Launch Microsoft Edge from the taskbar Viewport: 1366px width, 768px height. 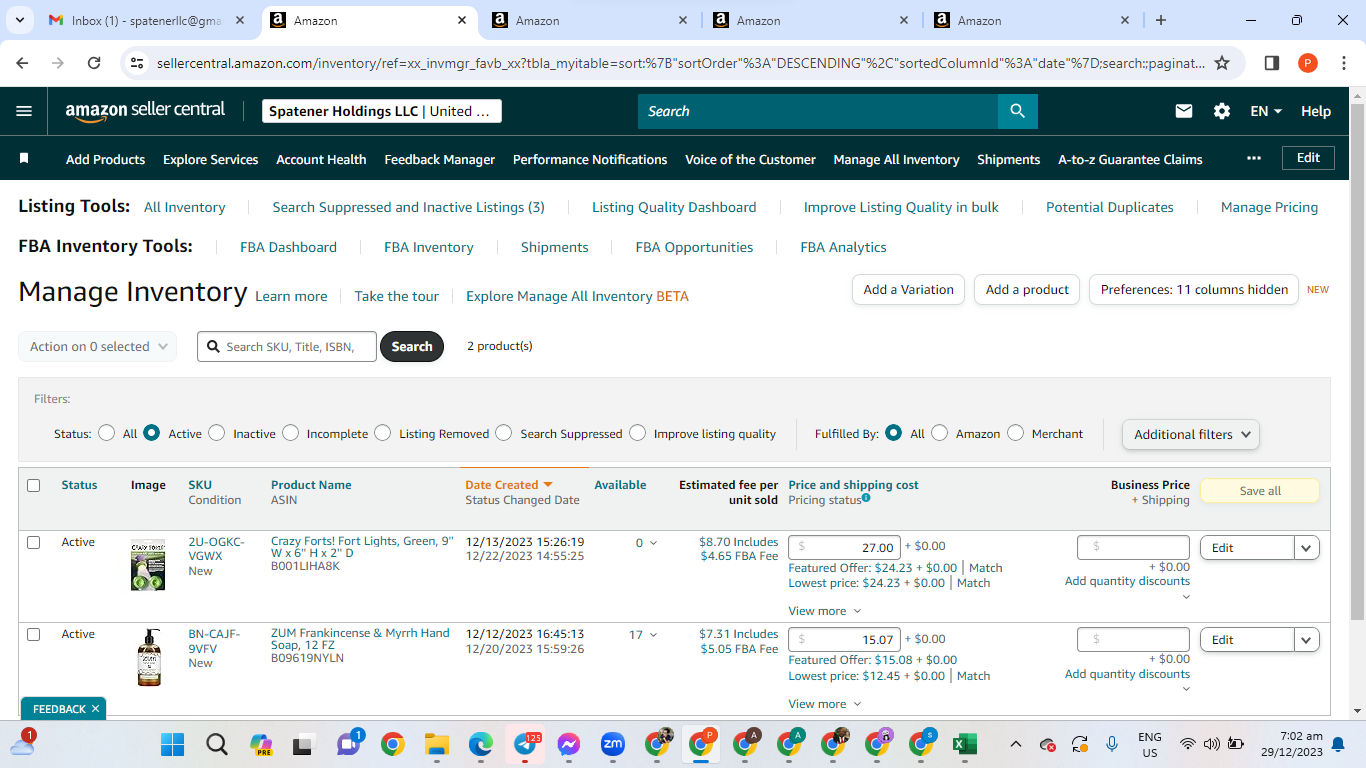[x=481, y=744]
